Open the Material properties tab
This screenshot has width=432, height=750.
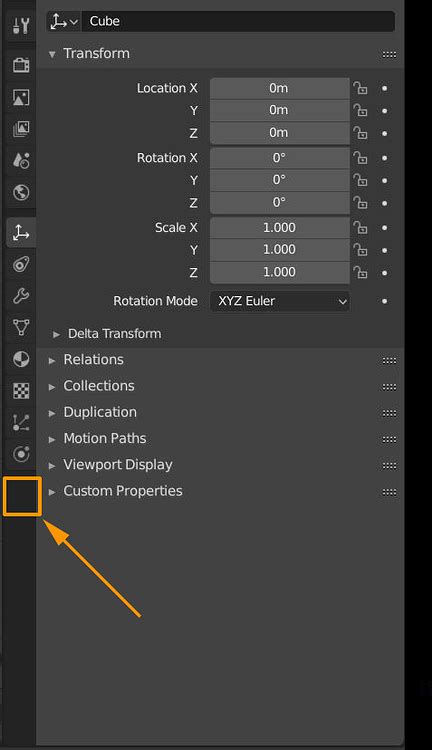(21, 359)
